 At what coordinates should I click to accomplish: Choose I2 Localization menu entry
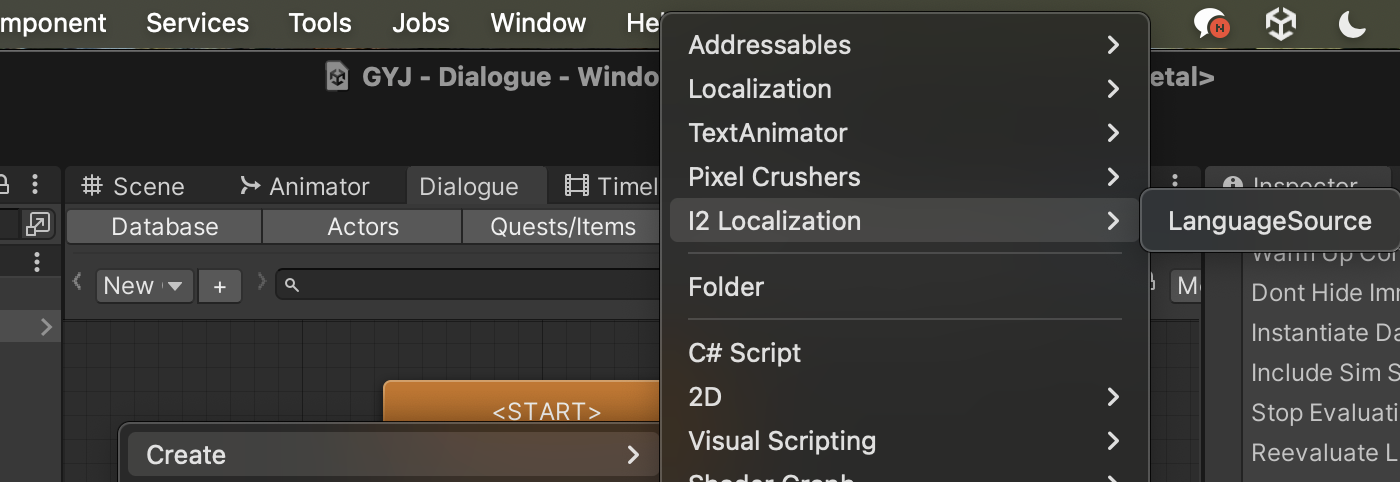905,221
